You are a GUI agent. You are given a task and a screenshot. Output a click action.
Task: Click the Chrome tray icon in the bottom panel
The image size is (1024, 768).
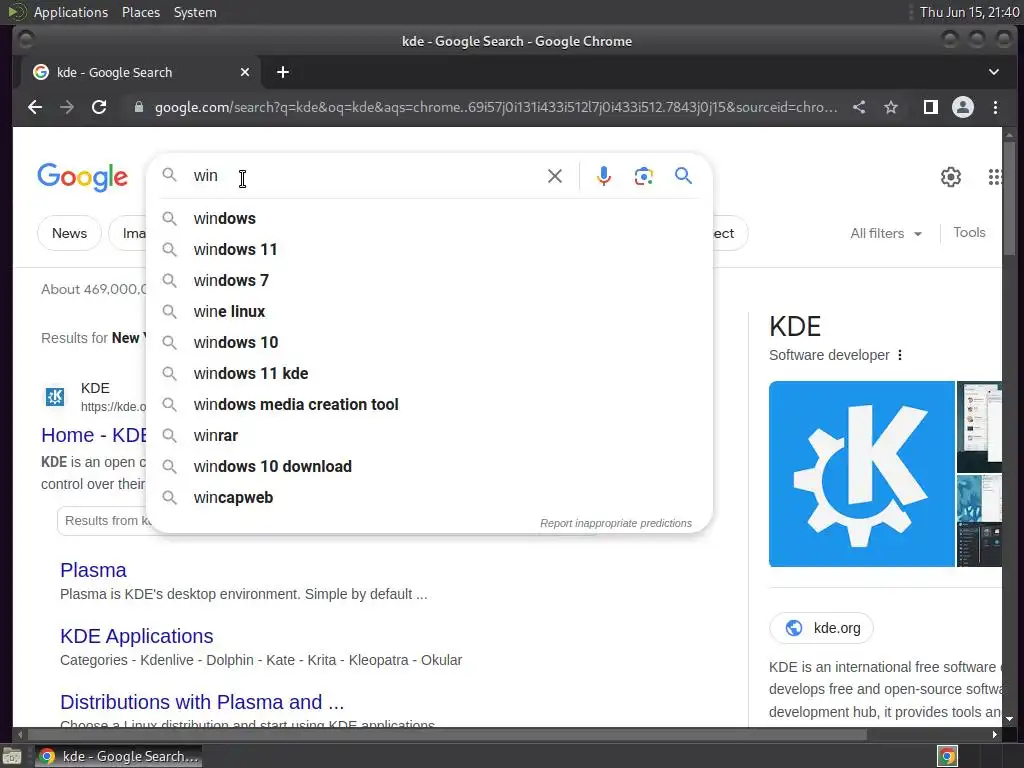point(947,756)
